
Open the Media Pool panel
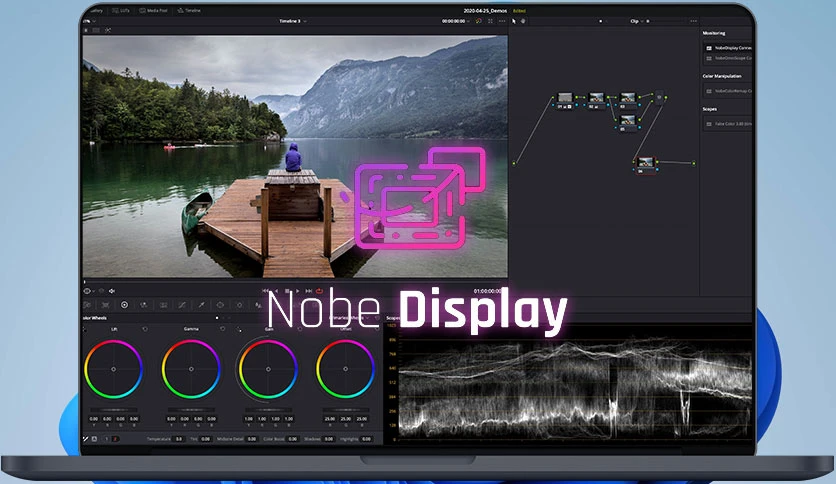coord(154,10)
